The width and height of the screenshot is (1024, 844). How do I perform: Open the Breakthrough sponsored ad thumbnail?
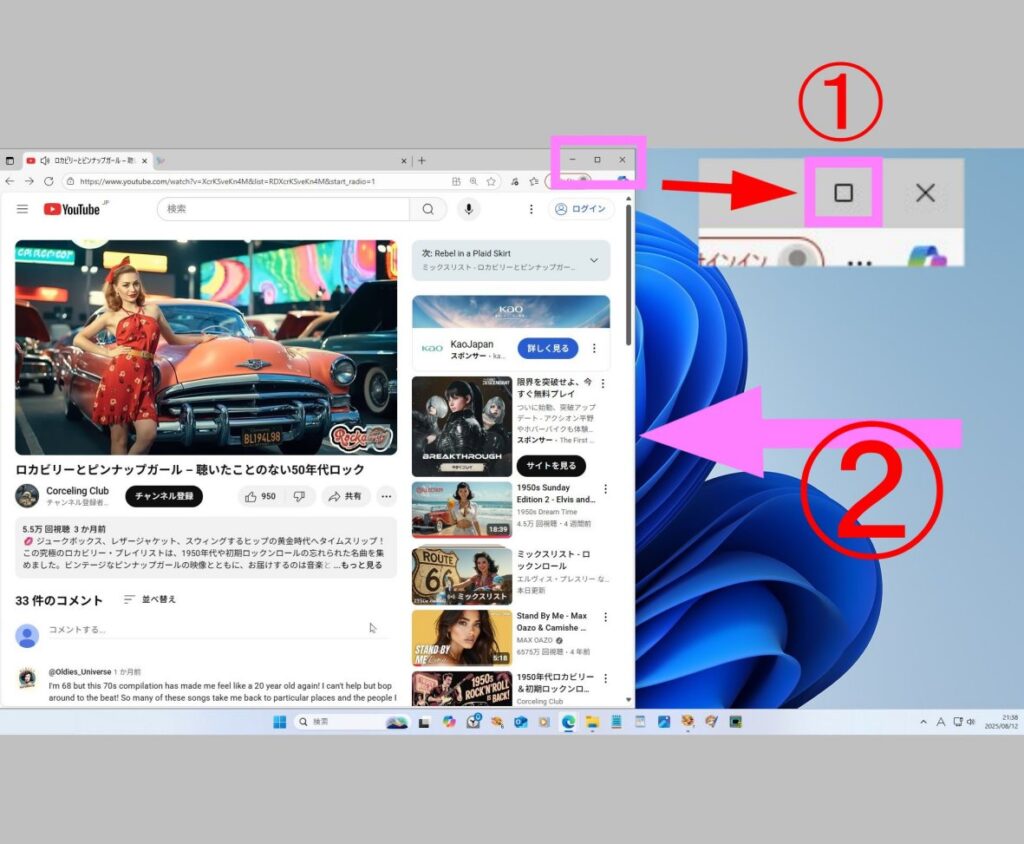click(x=462, y=427)
